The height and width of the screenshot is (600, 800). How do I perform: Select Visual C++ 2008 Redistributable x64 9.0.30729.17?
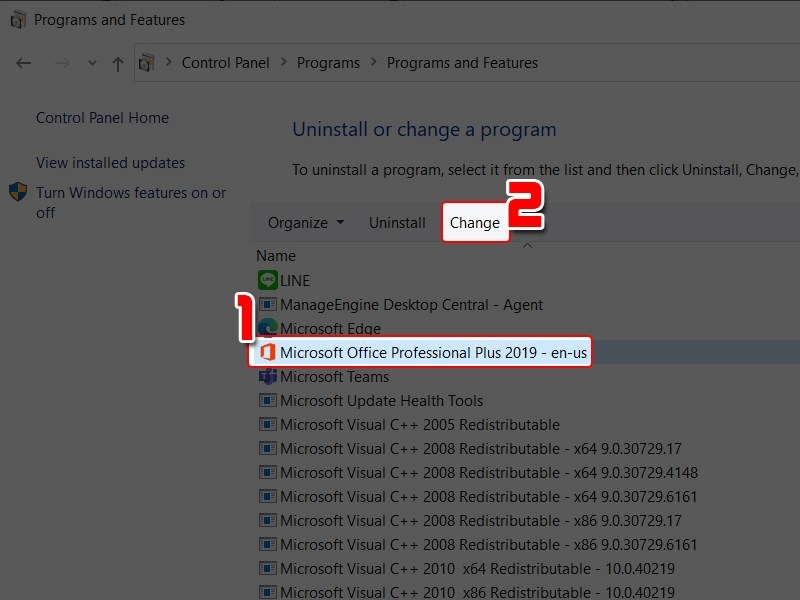(x=481, y=448)
